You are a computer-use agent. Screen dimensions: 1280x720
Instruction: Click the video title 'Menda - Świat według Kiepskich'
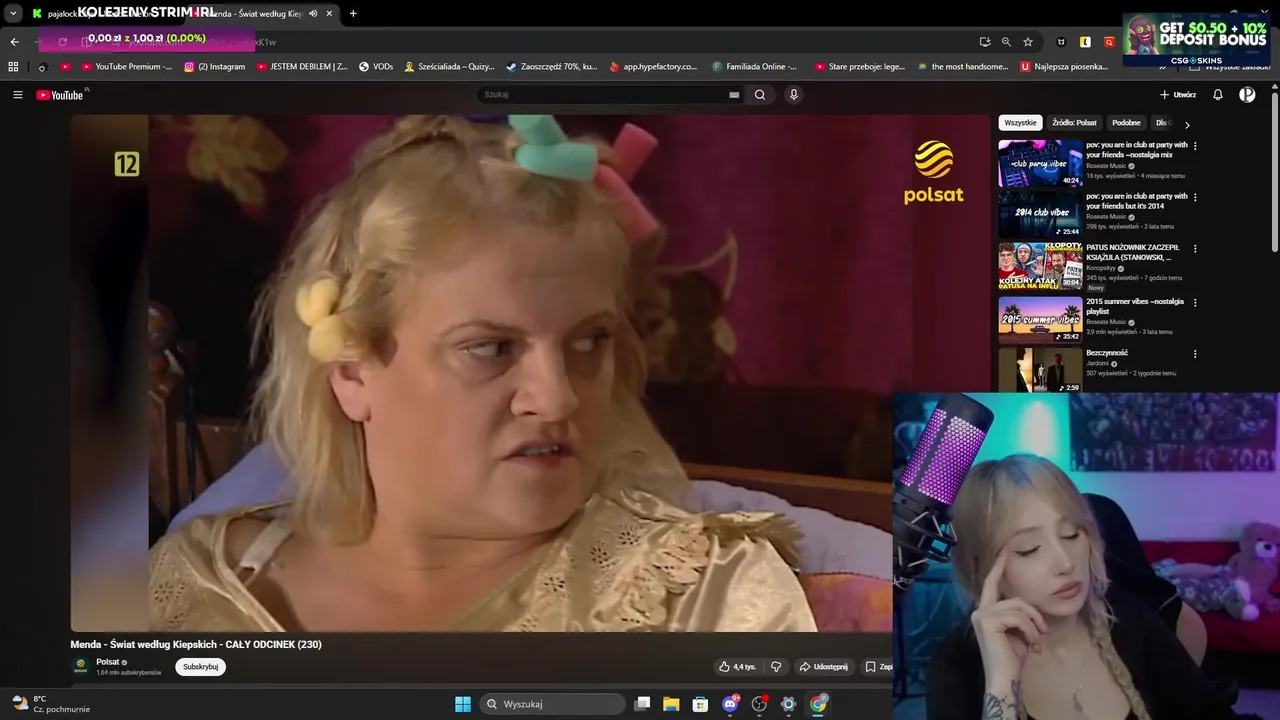tap(196, 645)
